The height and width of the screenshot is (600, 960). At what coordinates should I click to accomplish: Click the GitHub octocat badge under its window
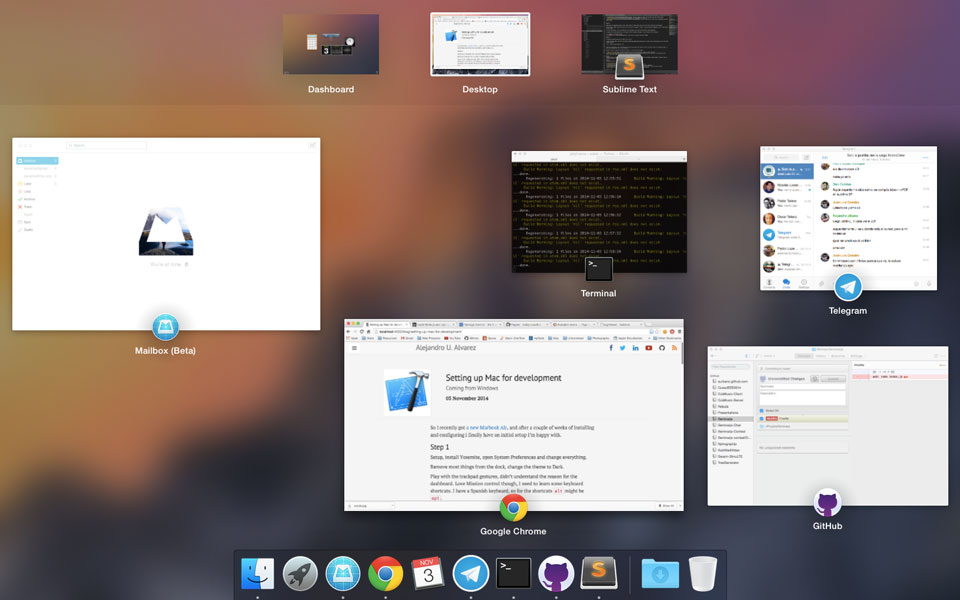pos(827,503)
